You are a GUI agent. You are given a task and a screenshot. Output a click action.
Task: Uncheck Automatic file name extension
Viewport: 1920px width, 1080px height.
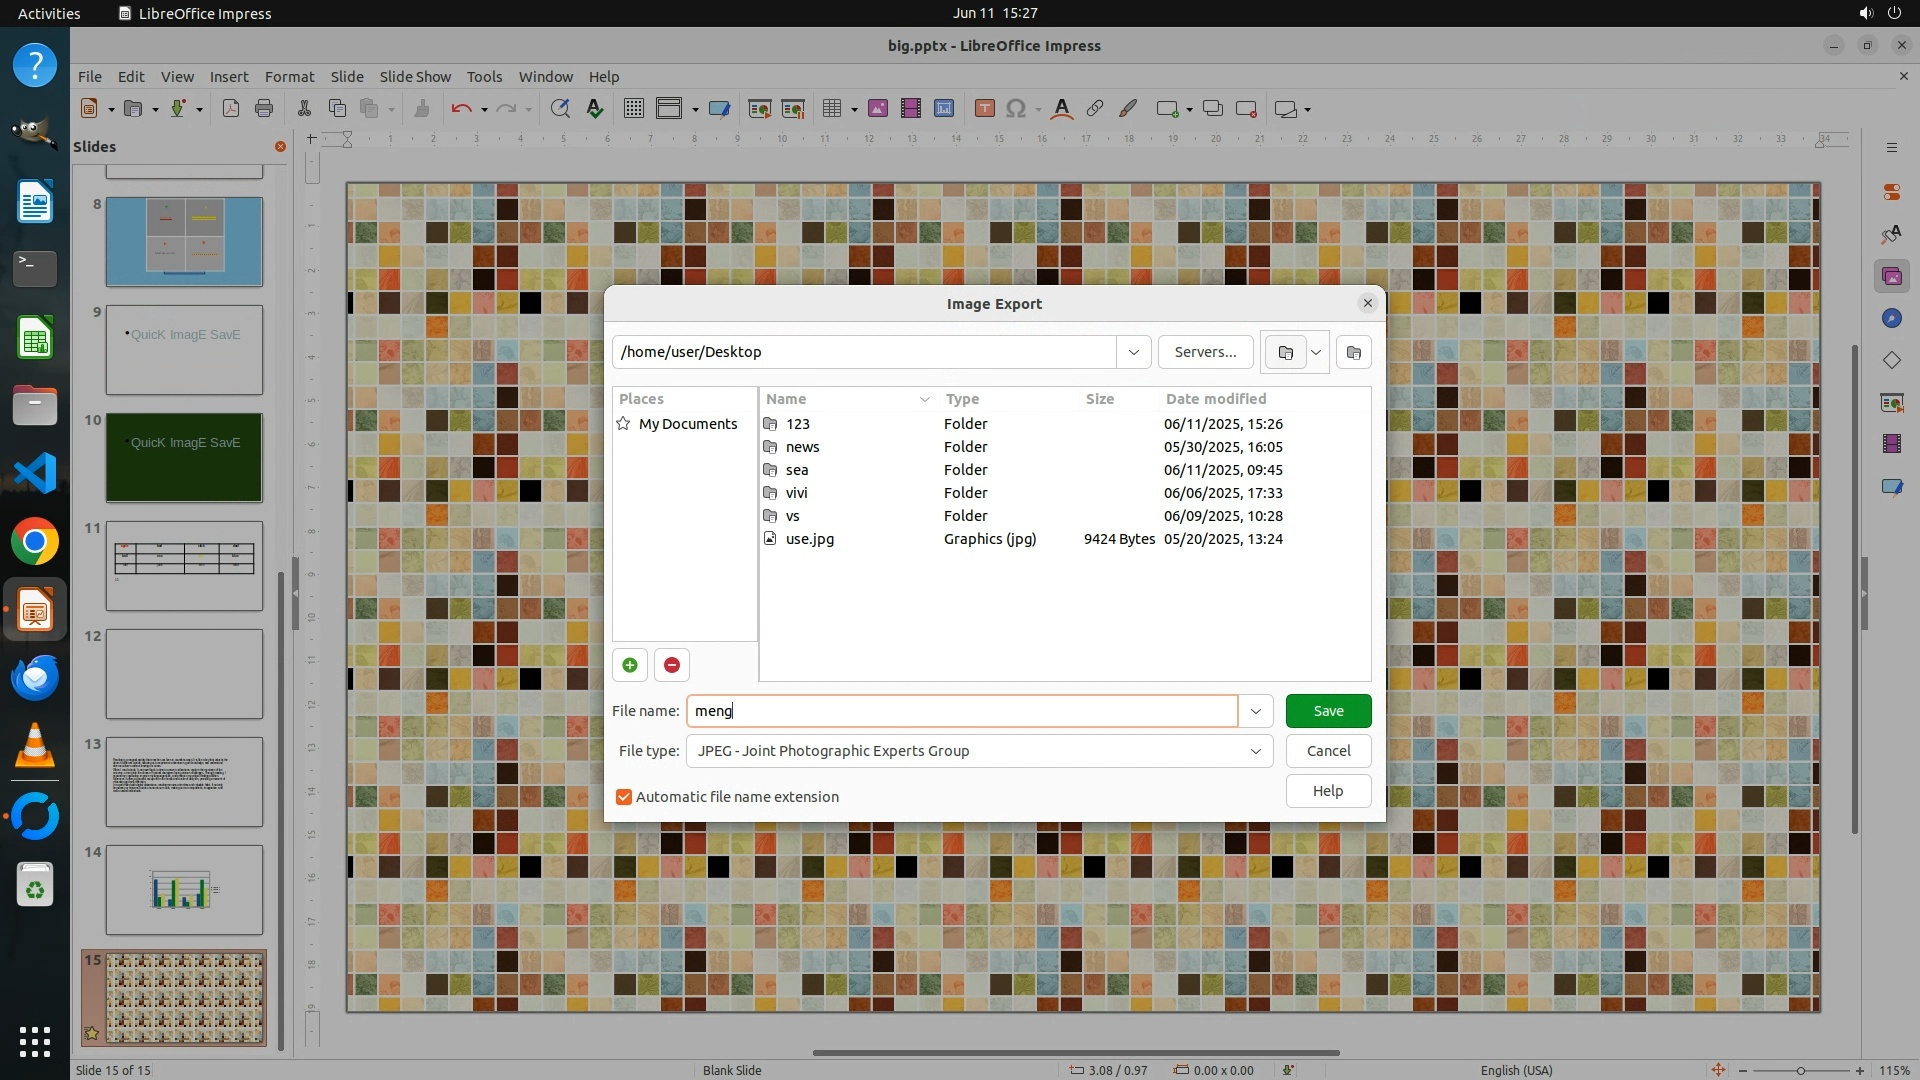pos(624,797)
